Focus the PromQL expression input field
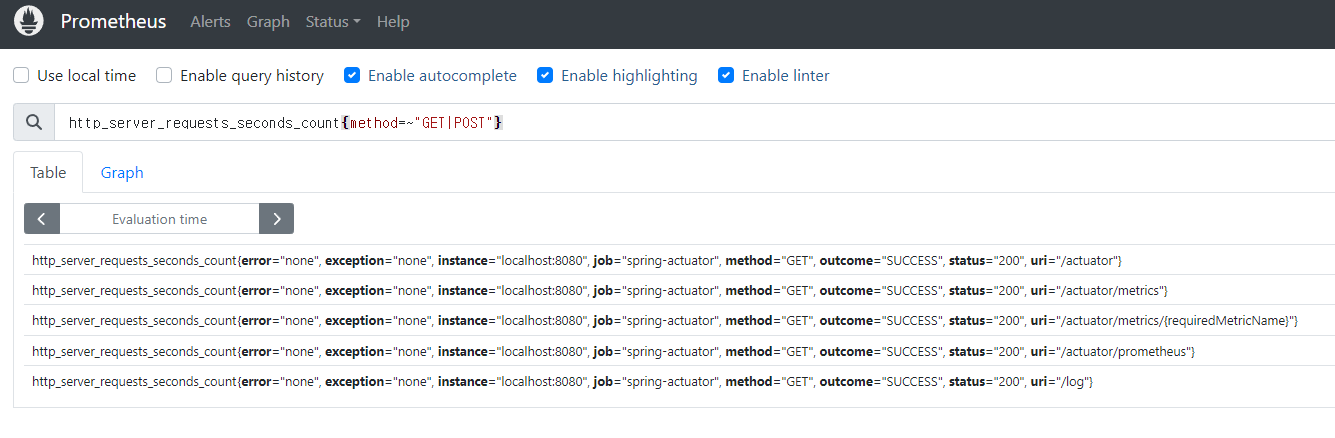1335x438 pixels. click(x=694, y=122)
